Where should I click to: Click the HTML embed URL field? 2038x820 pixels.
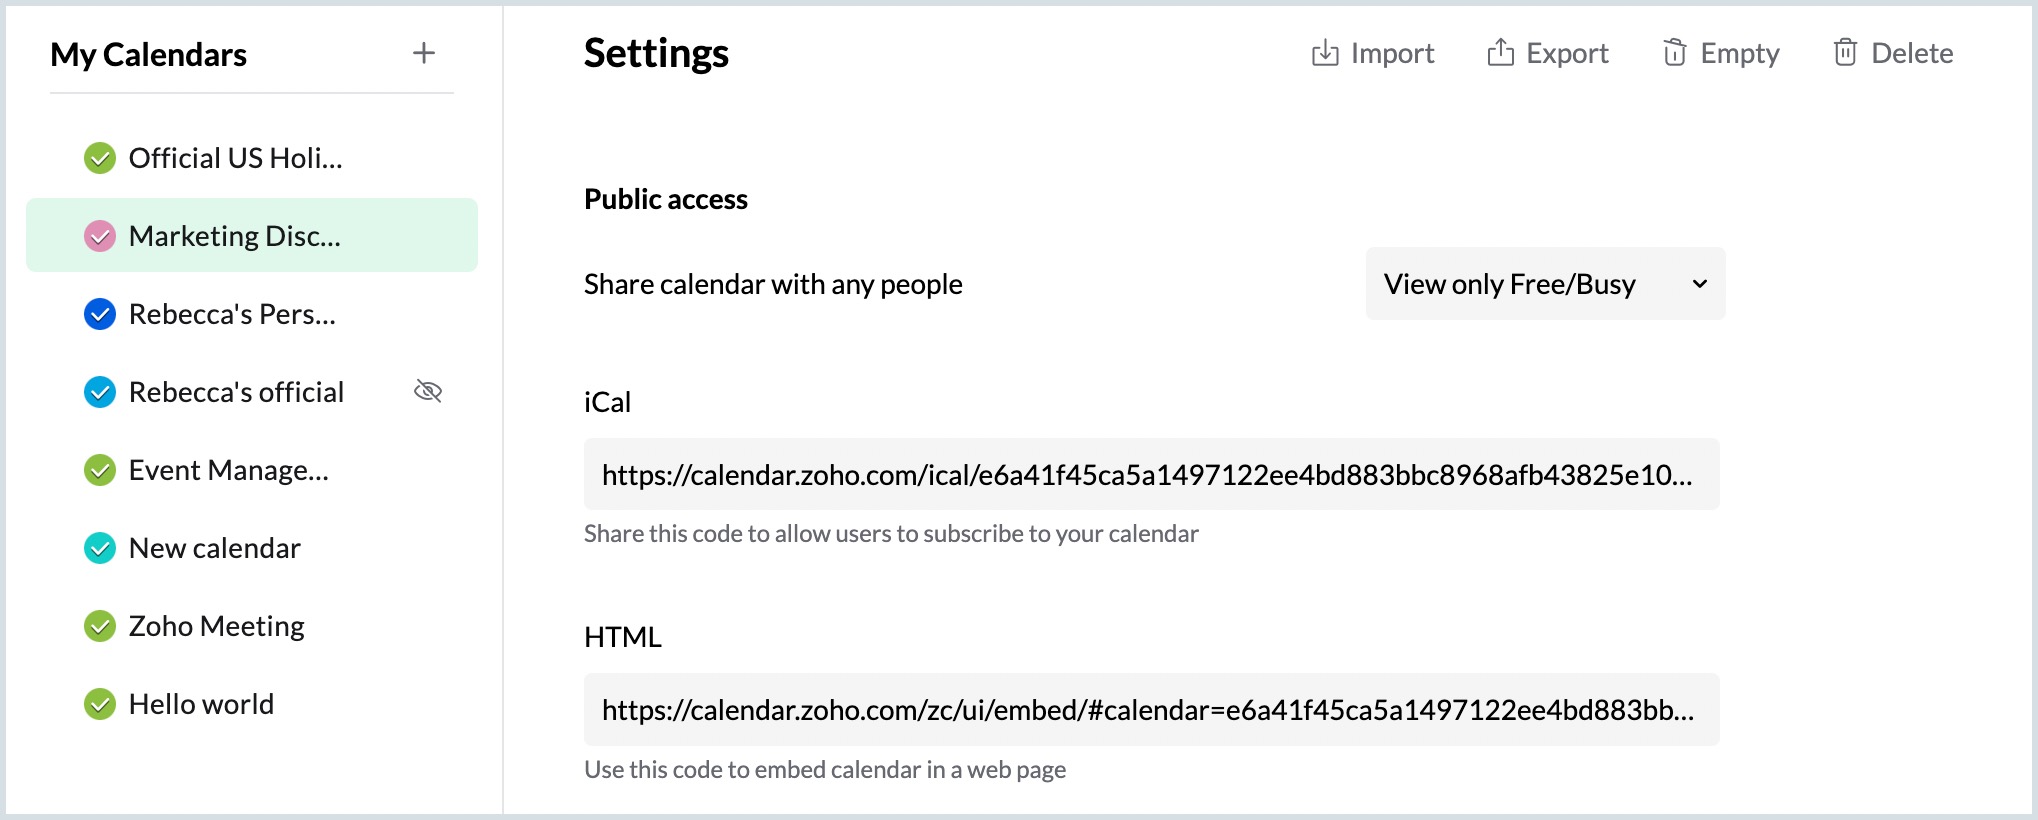pos(1150,710)
